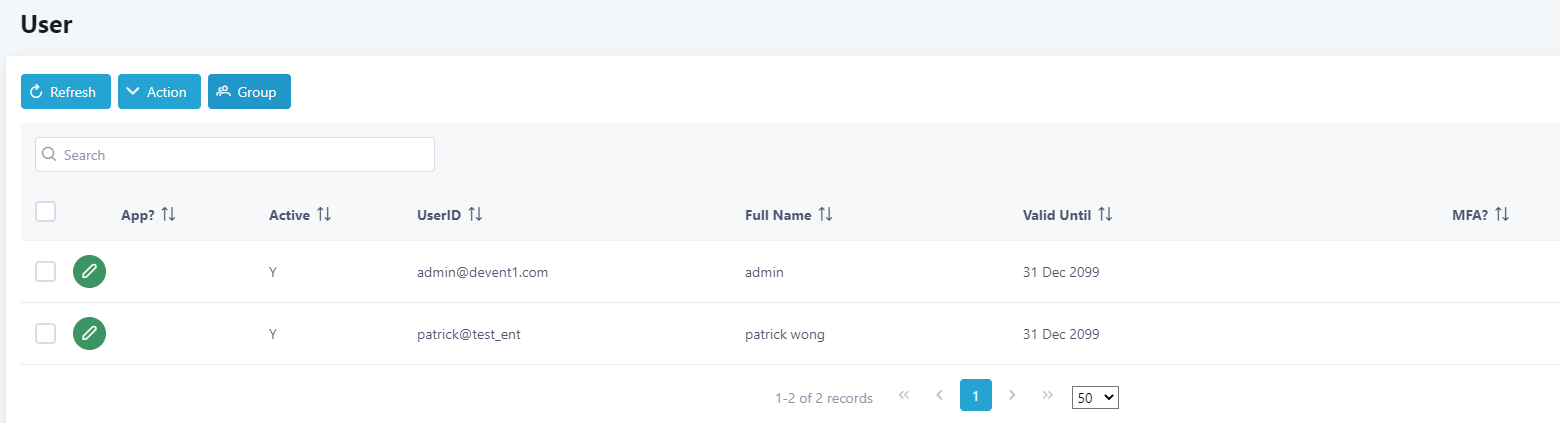Sort by MFA? column arrows
This screenshot has height=423, width=1560.
coord(1502,214)
